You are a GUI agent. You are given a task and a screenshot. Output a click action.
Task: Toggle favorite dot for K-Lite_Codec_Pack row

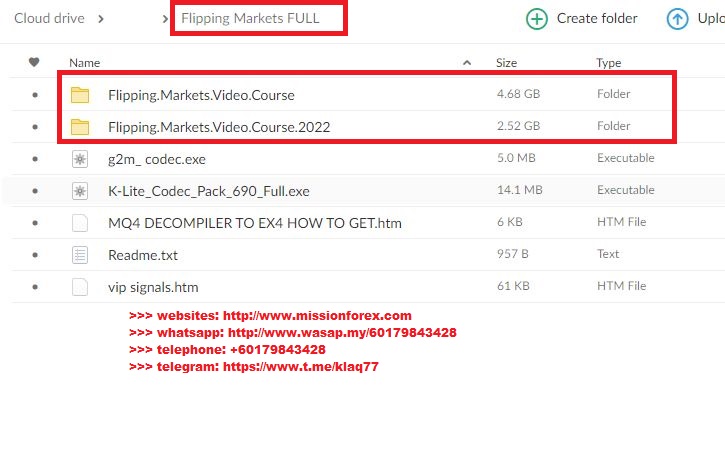pyautogui.click(x=35, y=191)
